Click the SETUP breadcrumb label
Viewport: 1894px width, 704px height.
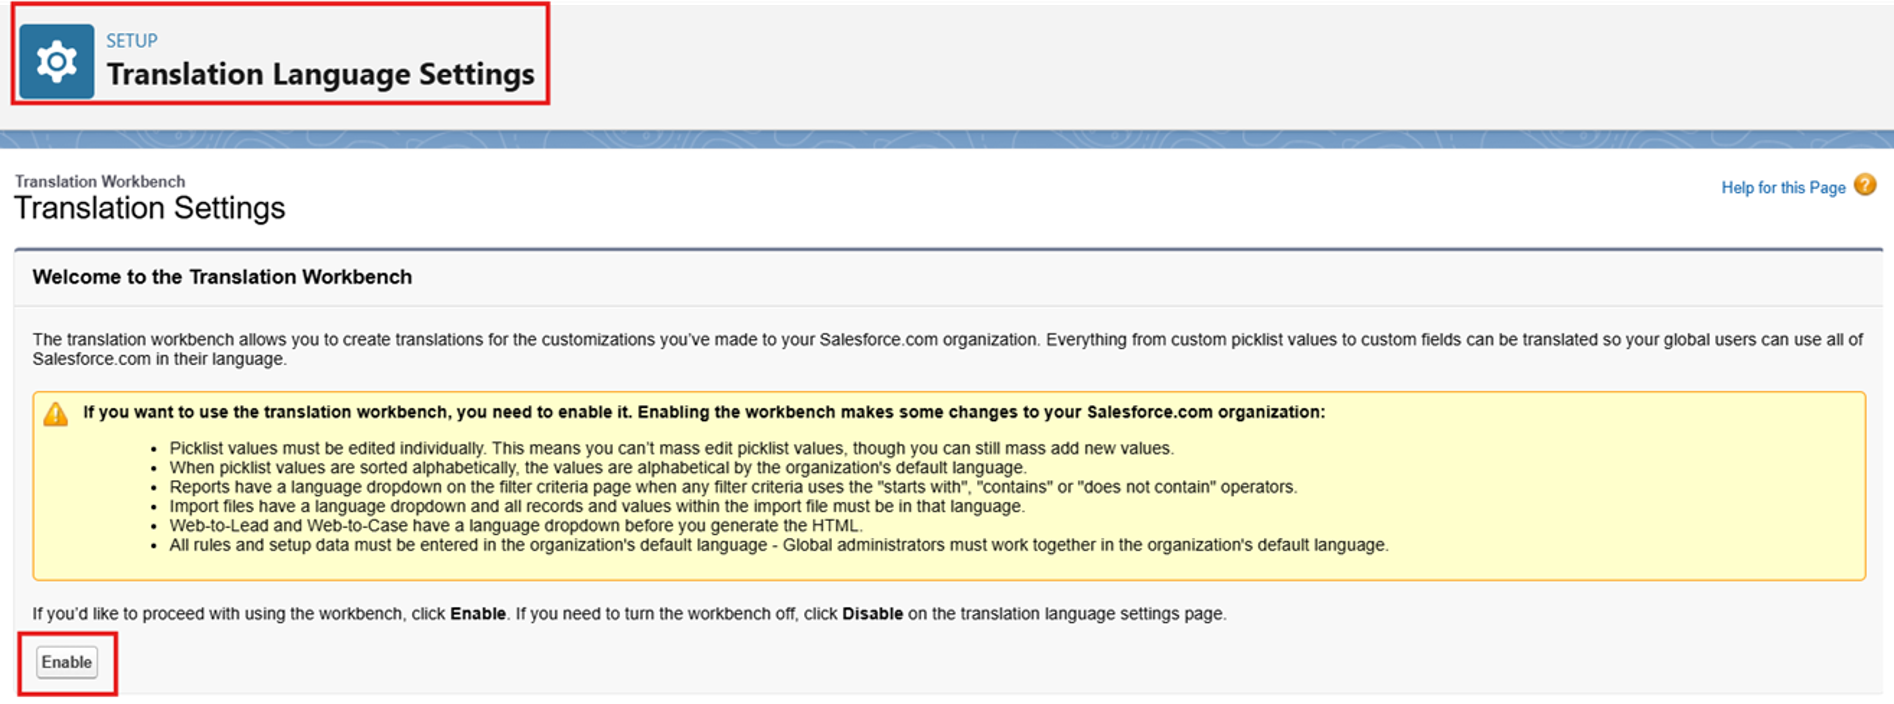(132, 41)
